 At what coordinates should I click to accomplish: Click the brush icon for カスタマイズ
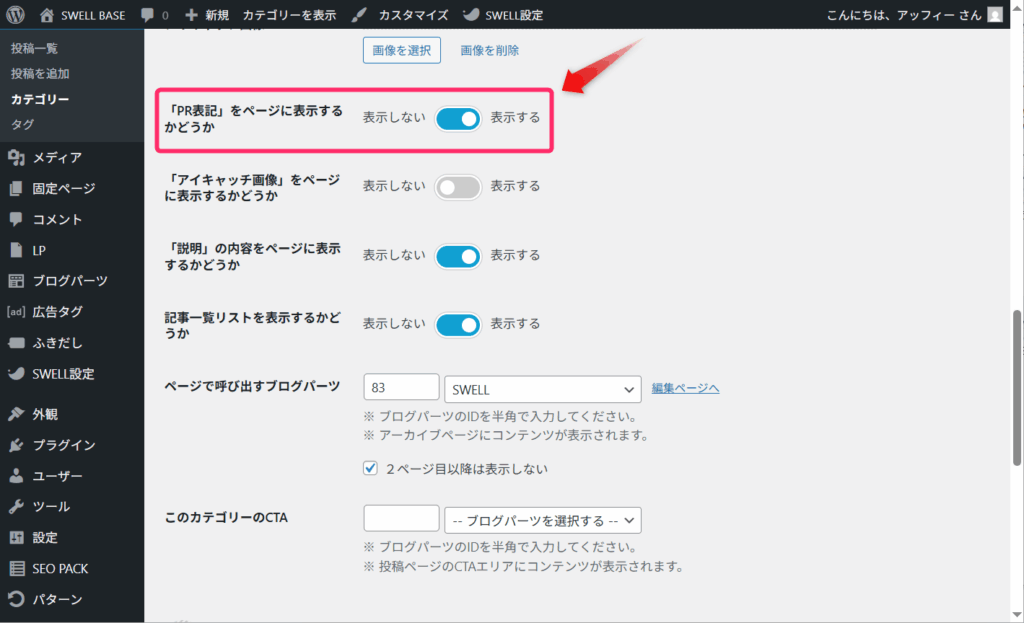click(359, 14)
